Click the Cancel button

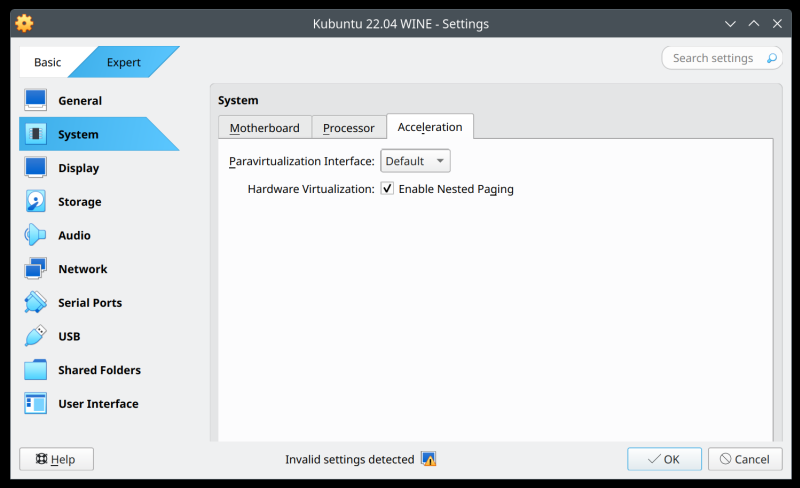tap(745, 459)
